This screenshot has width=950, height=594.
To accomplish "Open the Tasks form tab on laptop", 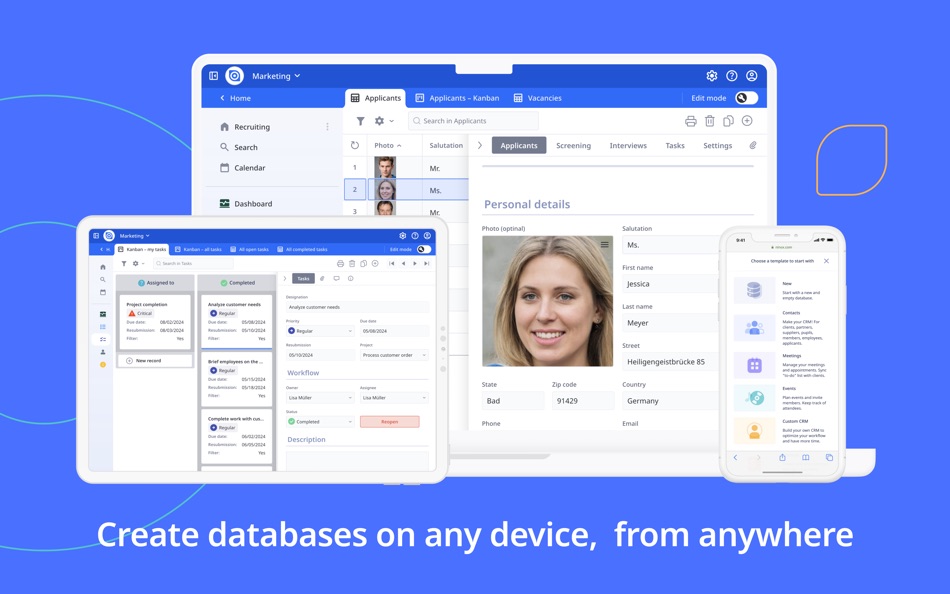I will pos(675,145).
